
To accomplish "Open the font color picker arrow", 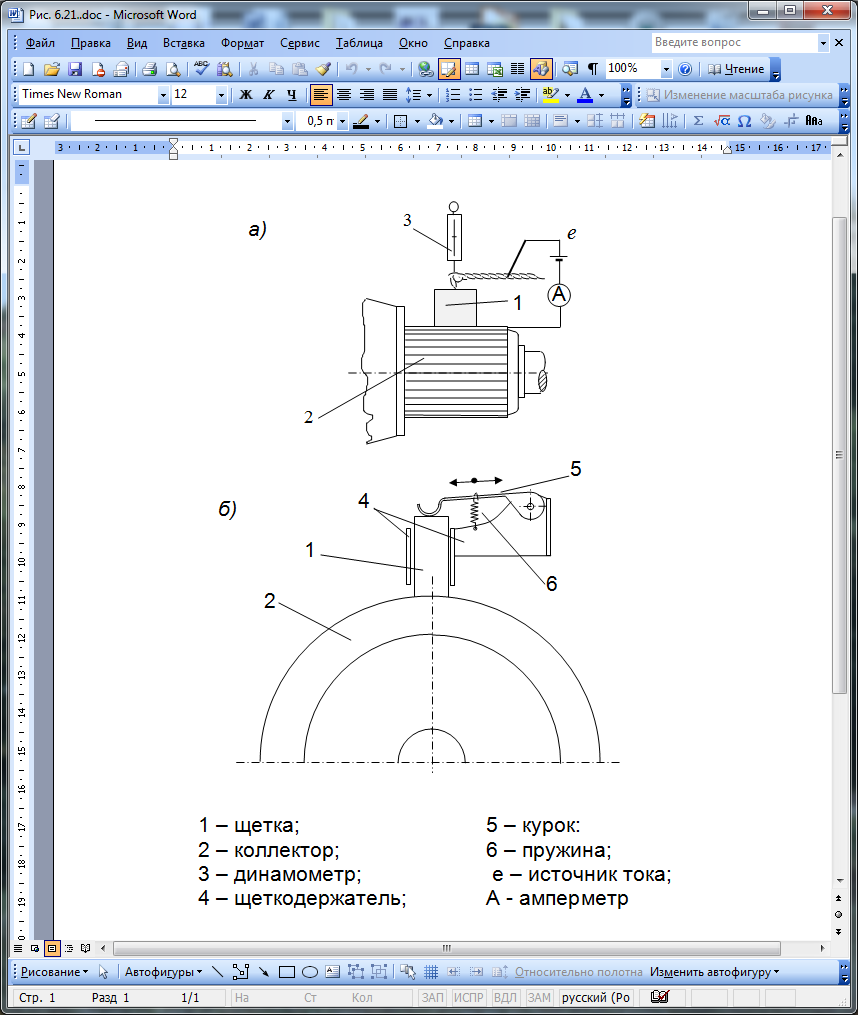I will tap(602, 95).
